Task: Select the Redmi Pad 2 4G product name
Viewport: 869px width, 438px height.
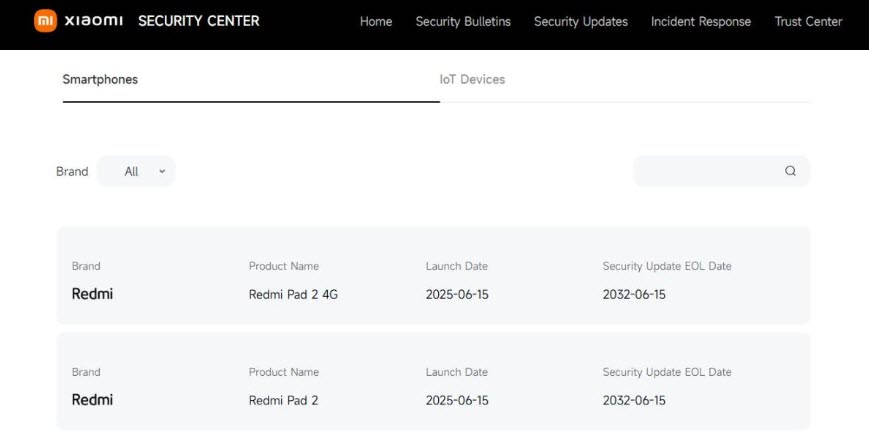Action: [293, 294]
